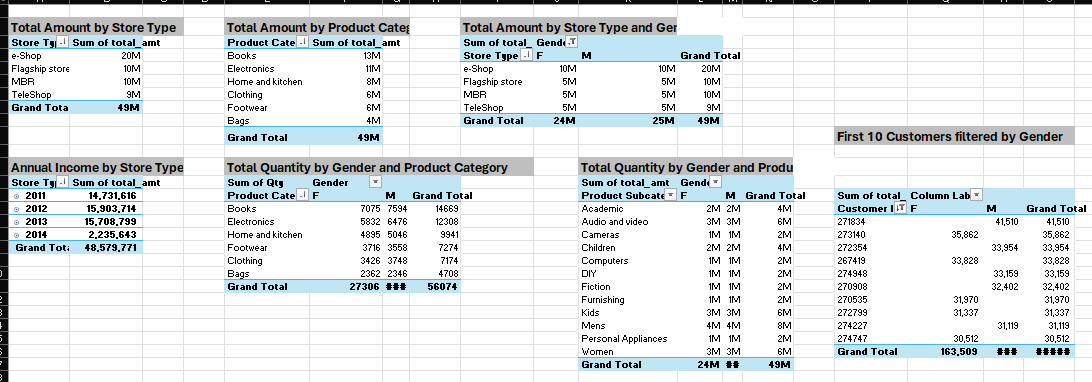Select the 8M value for Home and kitchen
The width and height of the screenshot is (1092, 382).
pos(346,82)
